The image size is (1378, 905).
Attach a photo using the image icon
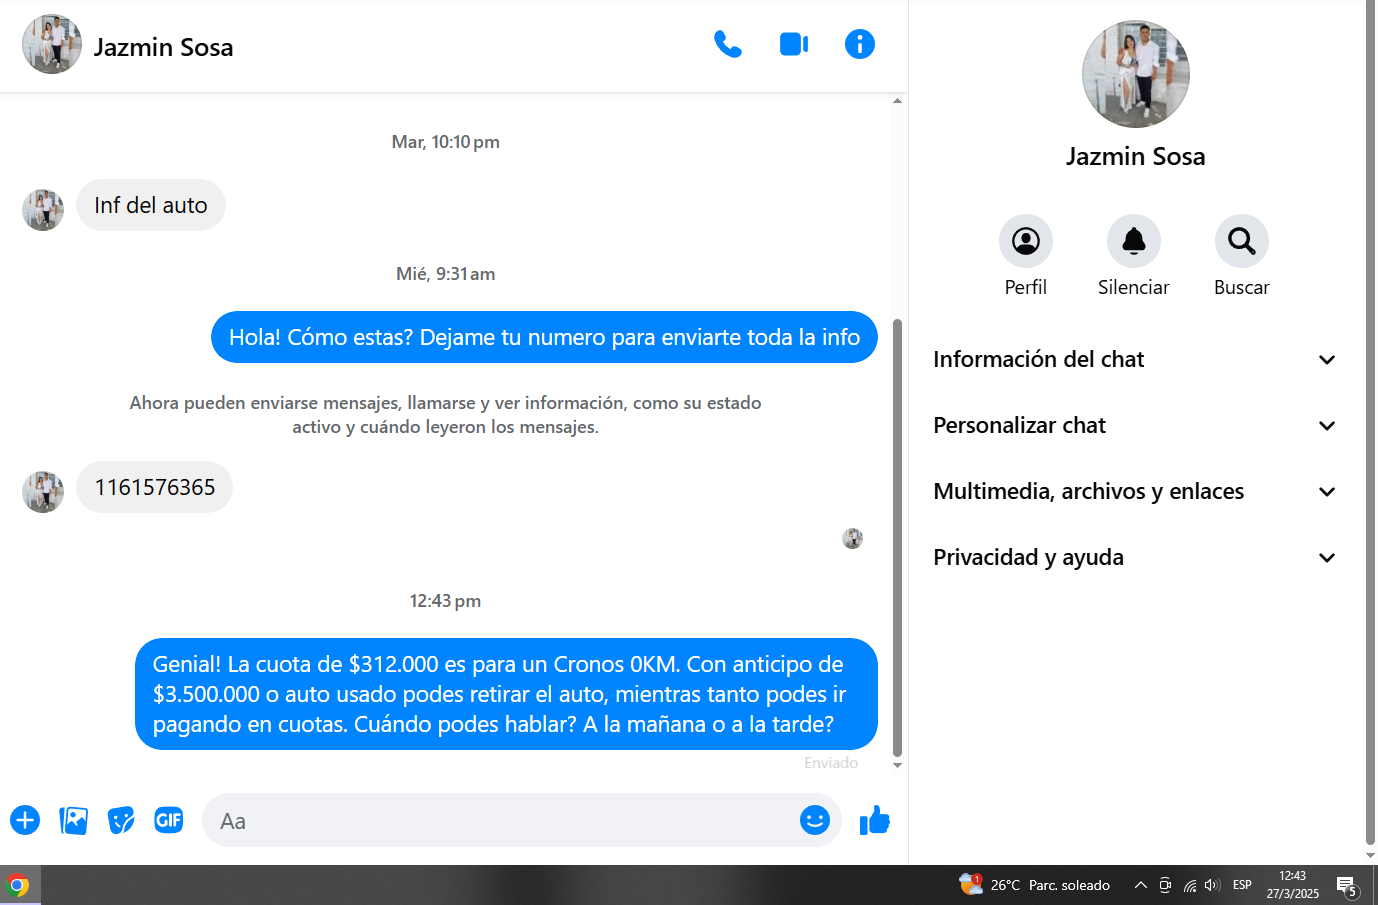pyautogui.click(x=73, y=821)
